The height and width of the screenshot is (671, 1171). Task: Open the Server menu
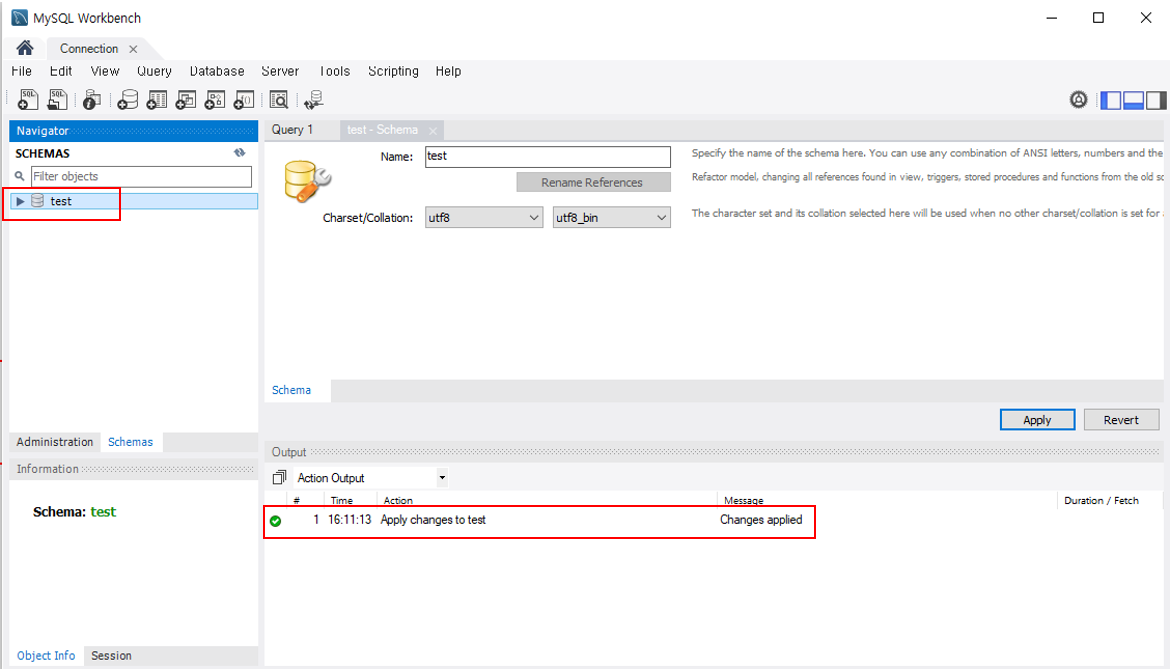pyautogui.click(x=280, y=71)
